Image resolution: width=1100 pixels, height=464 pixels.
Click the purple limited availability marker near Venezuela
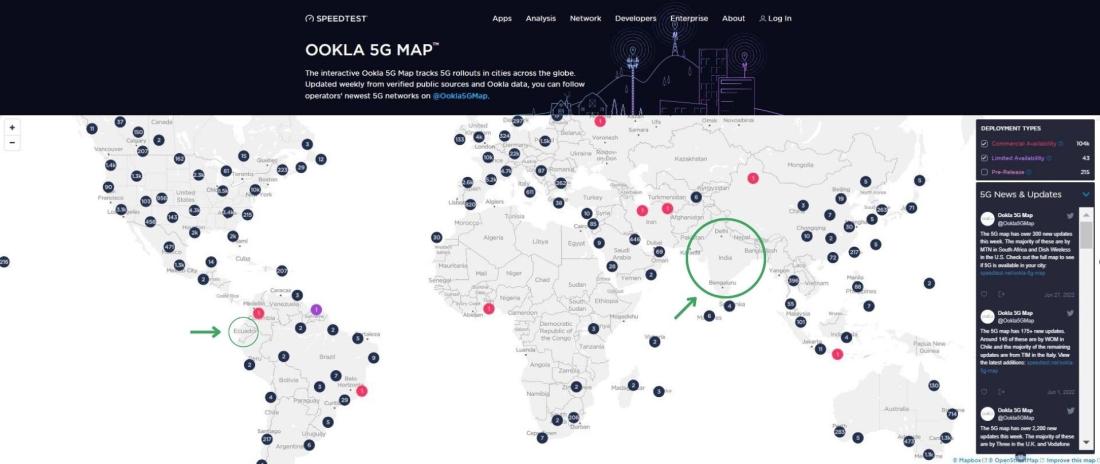(x=316, y=309)
